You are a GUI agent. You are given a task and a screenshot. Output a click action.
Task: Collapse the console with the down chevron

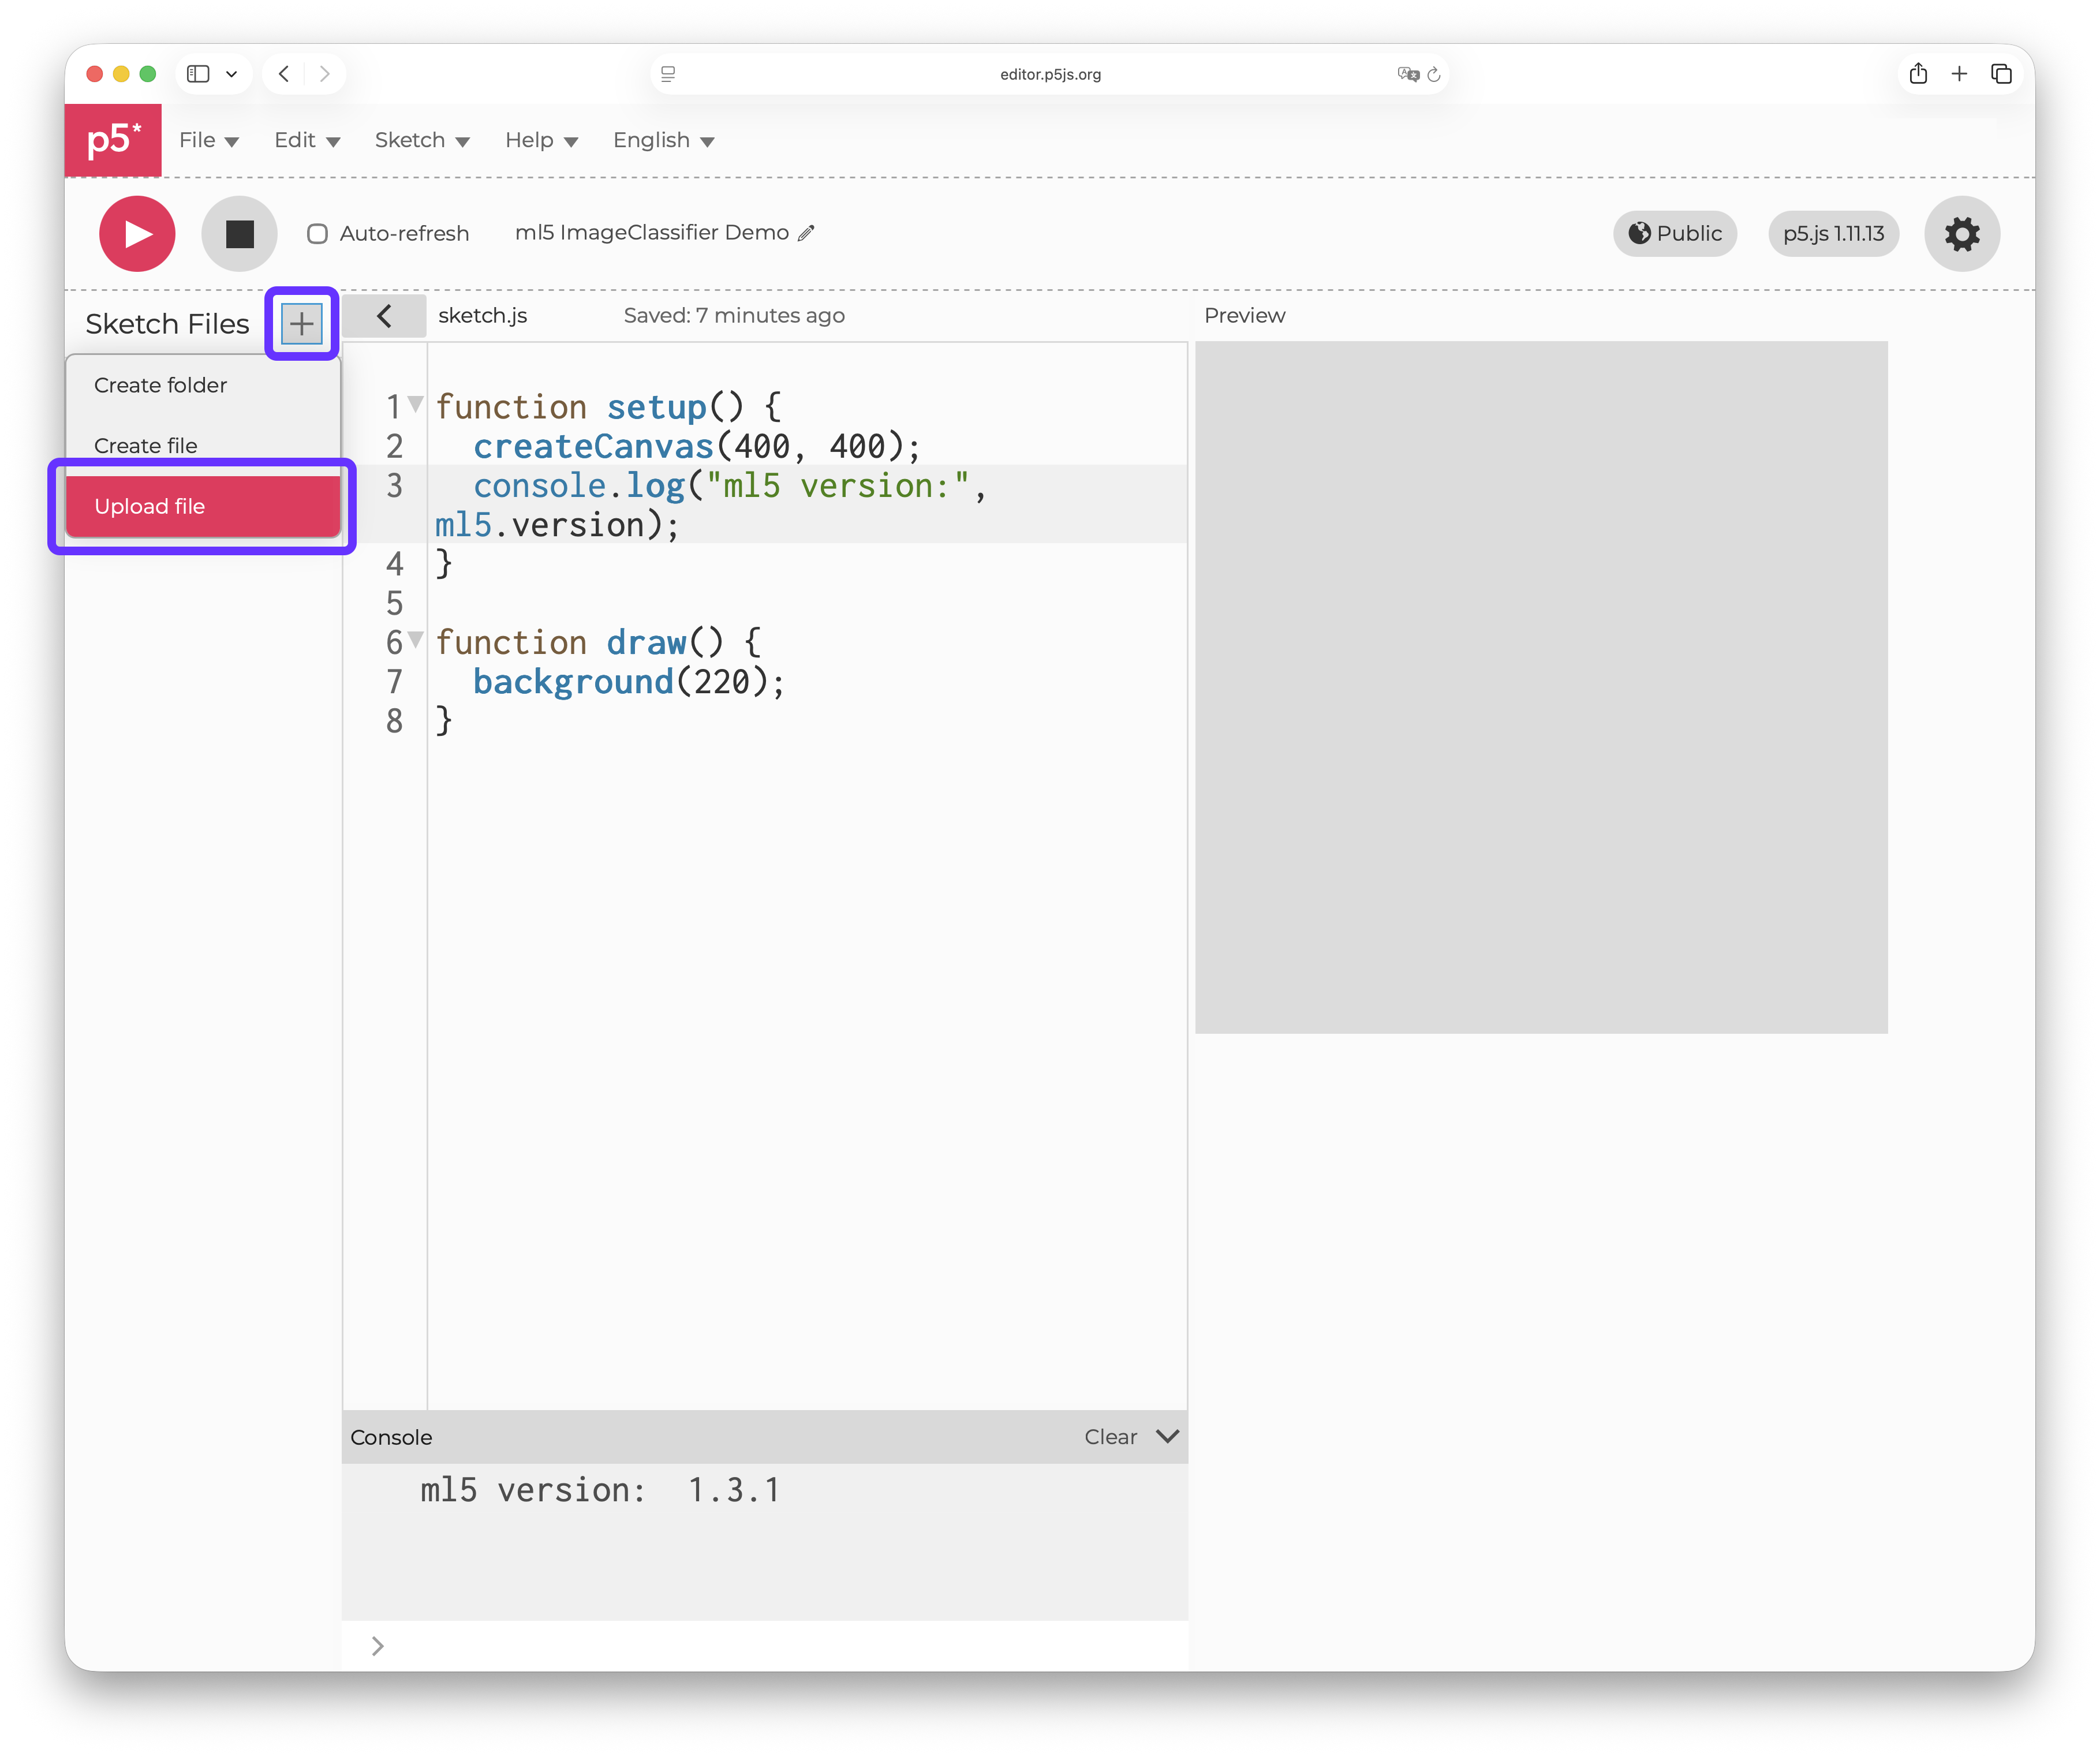tap(1167, 1436)
